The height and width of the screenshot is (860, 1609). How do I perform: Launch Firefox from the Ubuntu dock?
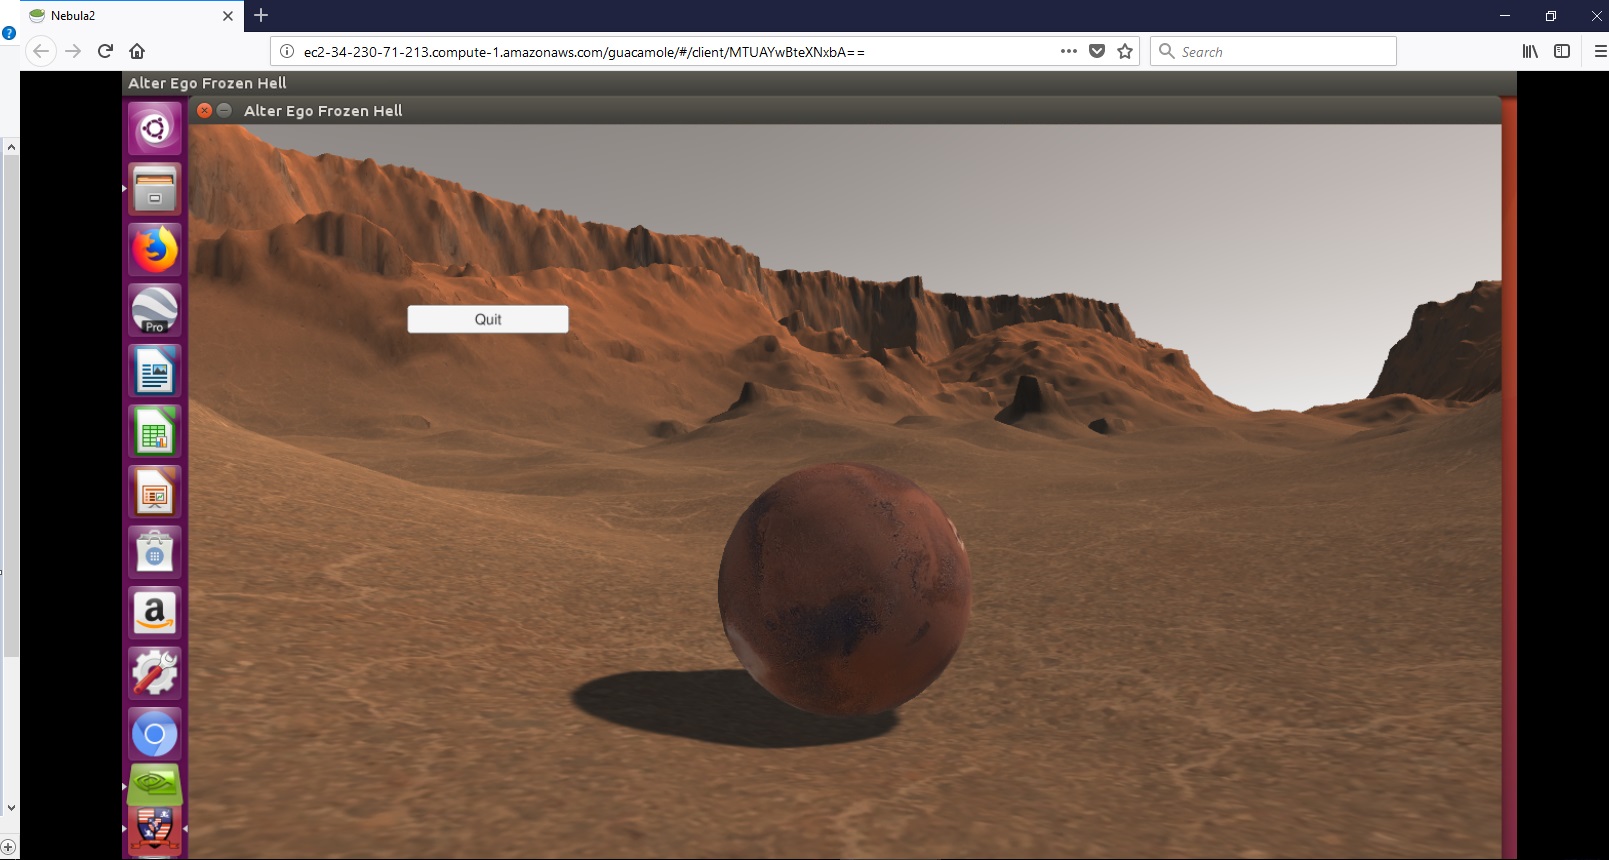click(x=154, y=250)
